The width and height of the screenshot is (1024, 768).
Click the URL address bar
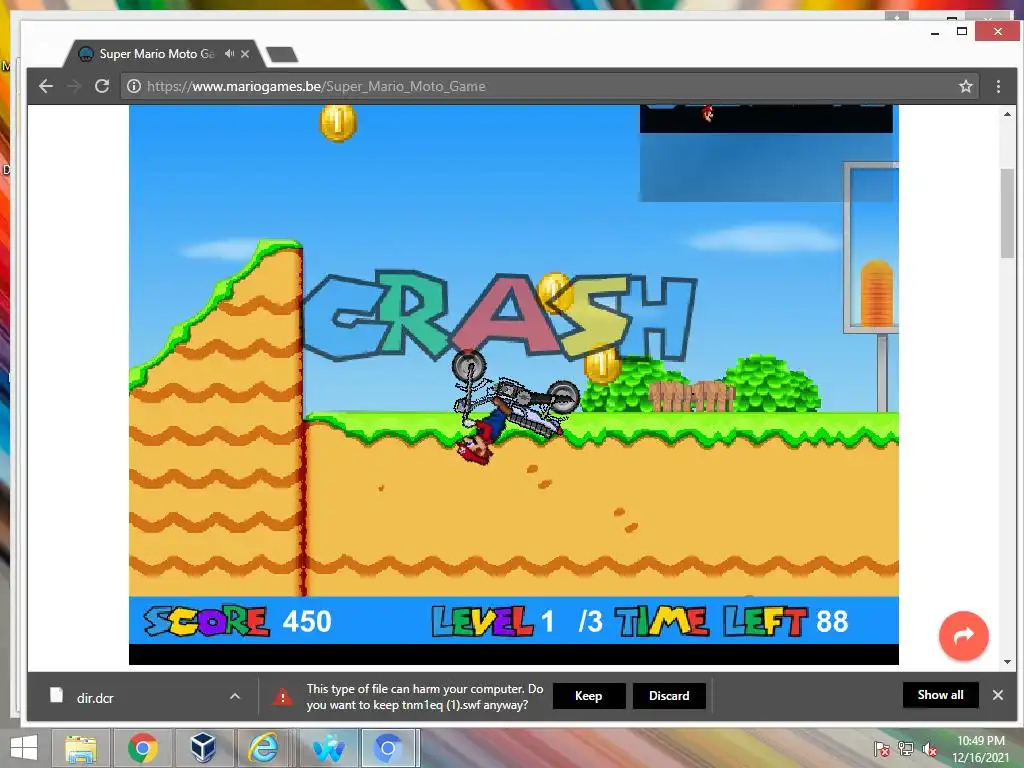pos(549,86)
